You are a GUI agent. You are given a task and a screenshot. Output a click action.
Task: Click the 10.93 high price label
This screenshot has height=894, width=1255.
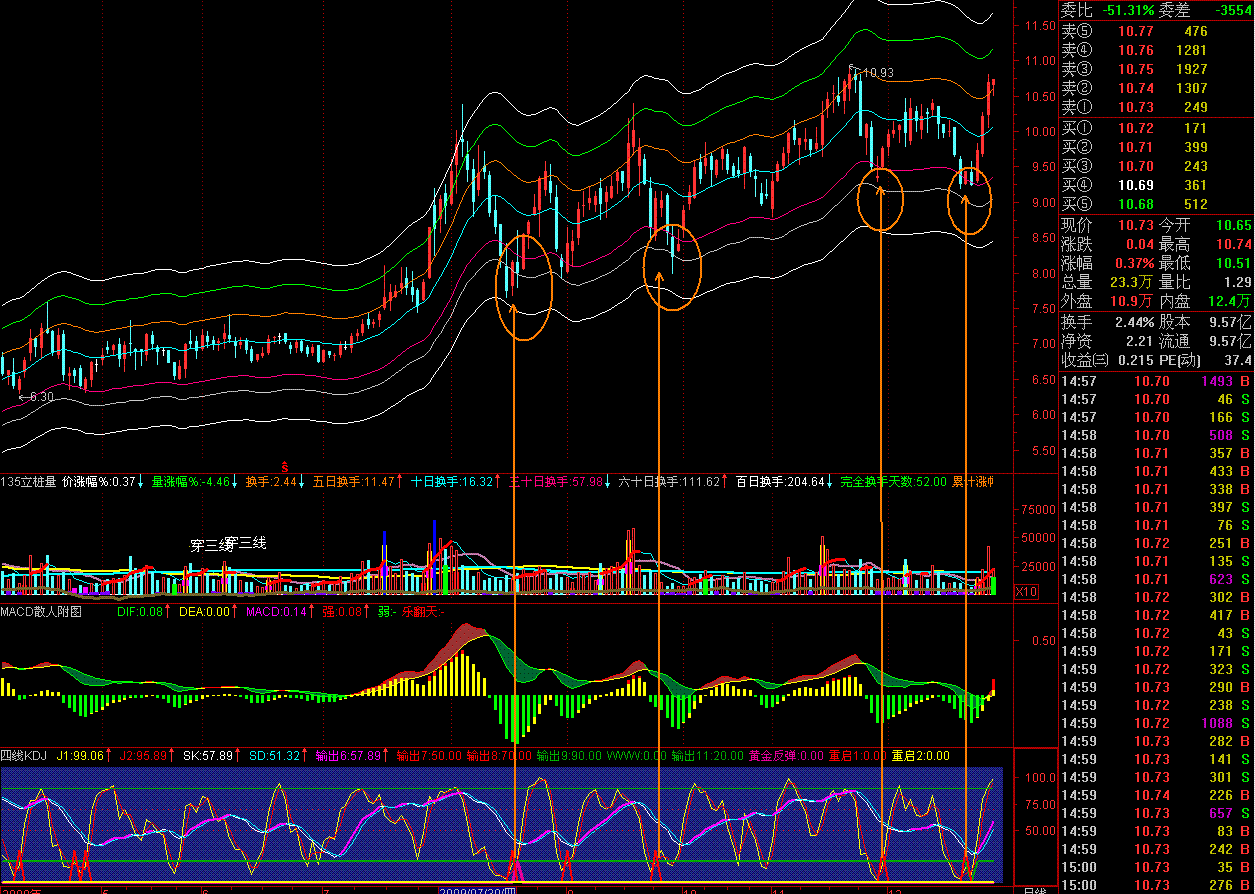tap(877, 72)
